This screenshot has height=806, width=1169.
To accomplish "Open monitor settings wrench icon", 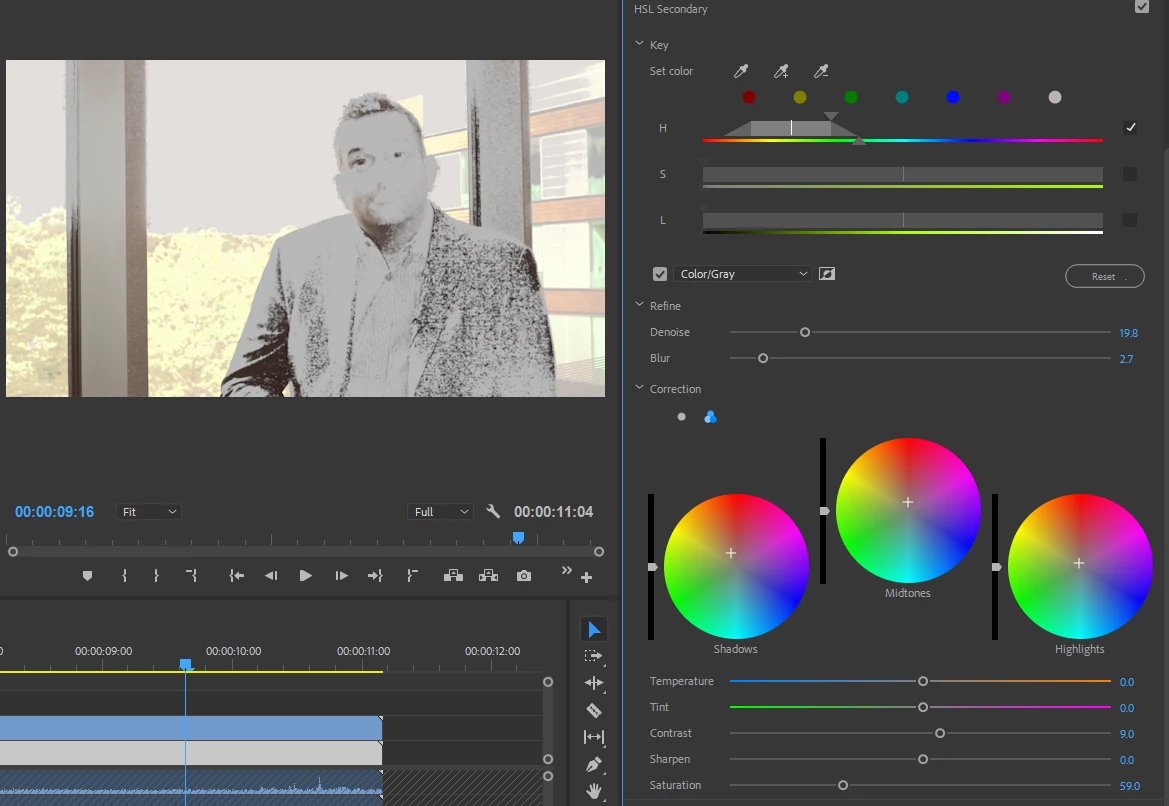I will tap(493, 511).
